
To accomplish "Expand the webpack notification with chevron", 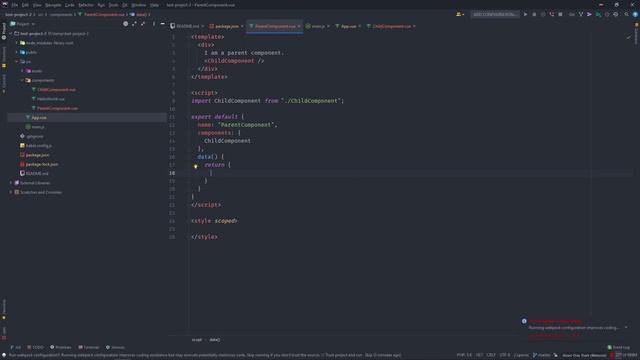I will (626, 327).
